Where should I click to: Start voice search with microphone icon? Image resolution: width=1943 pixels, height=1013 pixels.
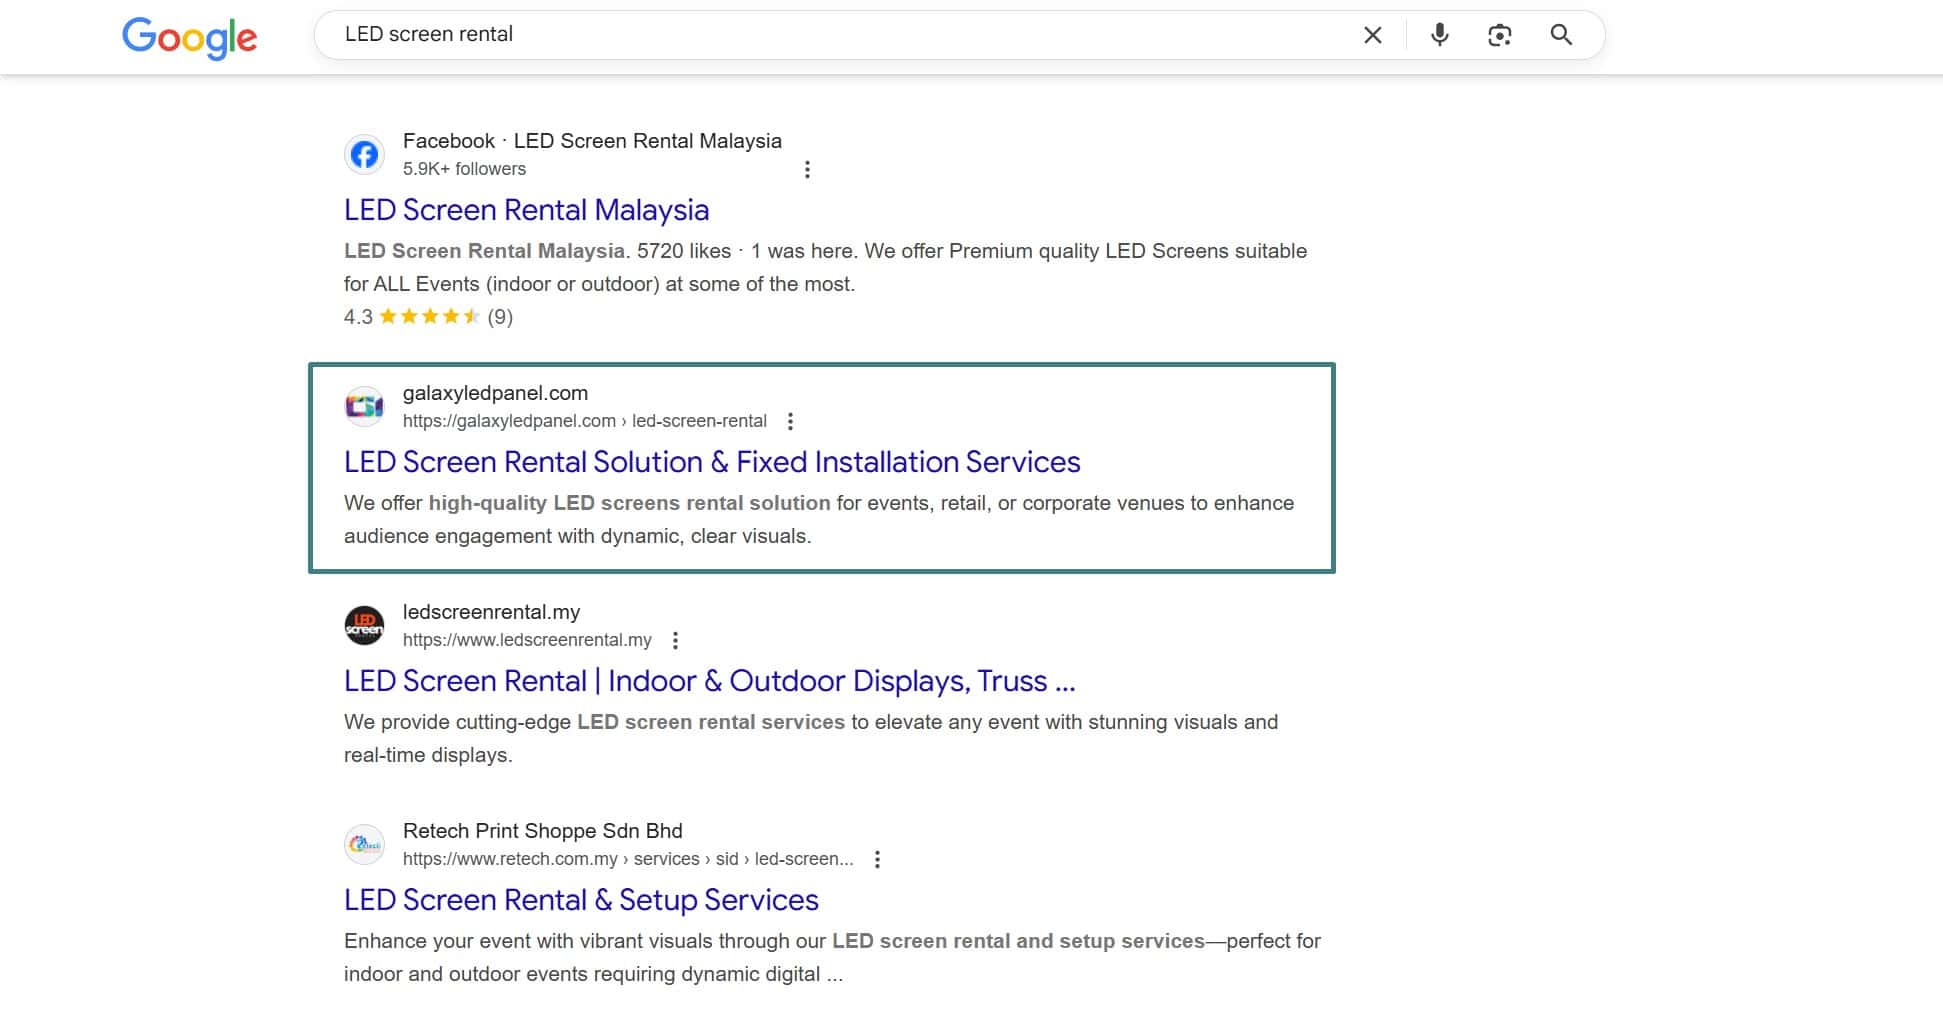point(1439,35)
